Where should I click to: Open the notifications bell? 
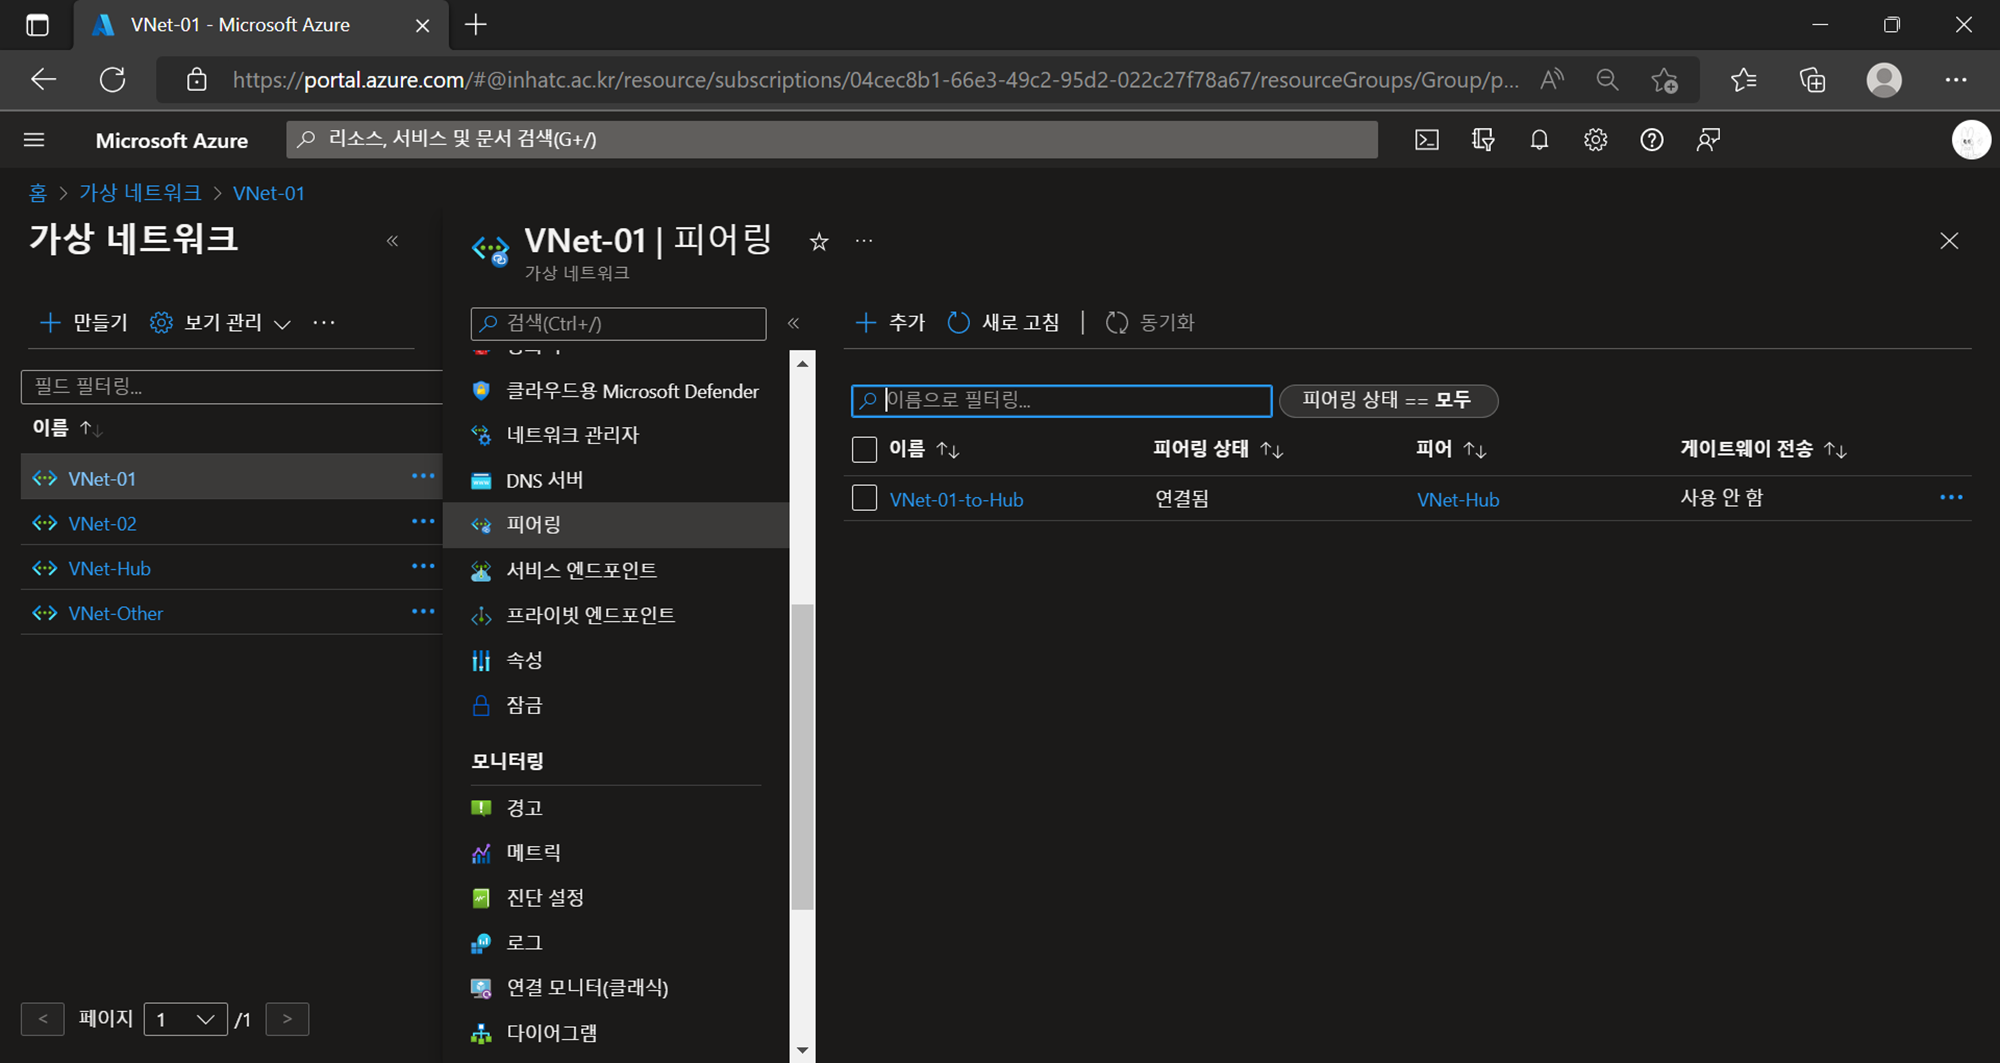click(1539, 140)
